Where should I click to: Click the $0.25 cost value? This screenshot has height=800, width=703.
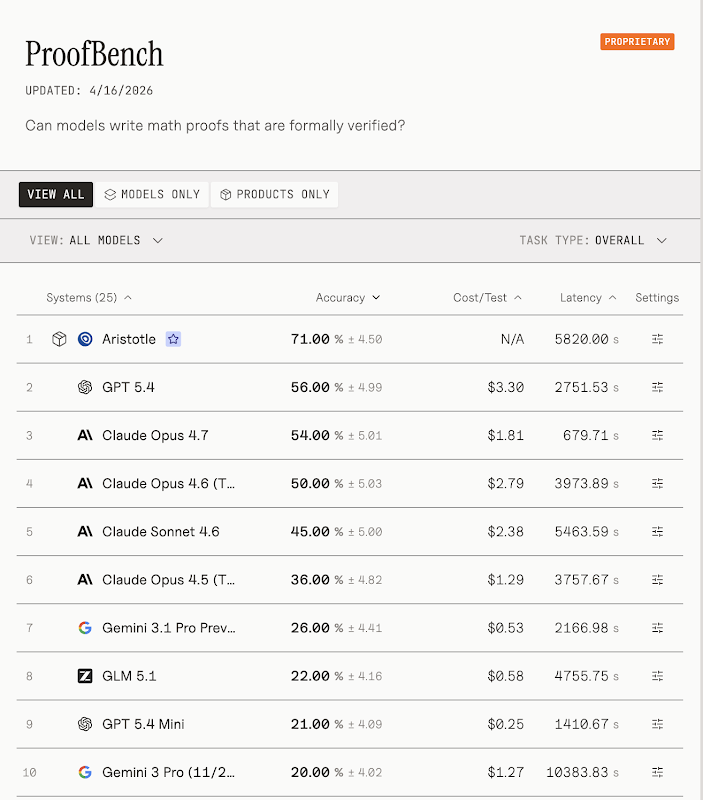tap(506, 724)
